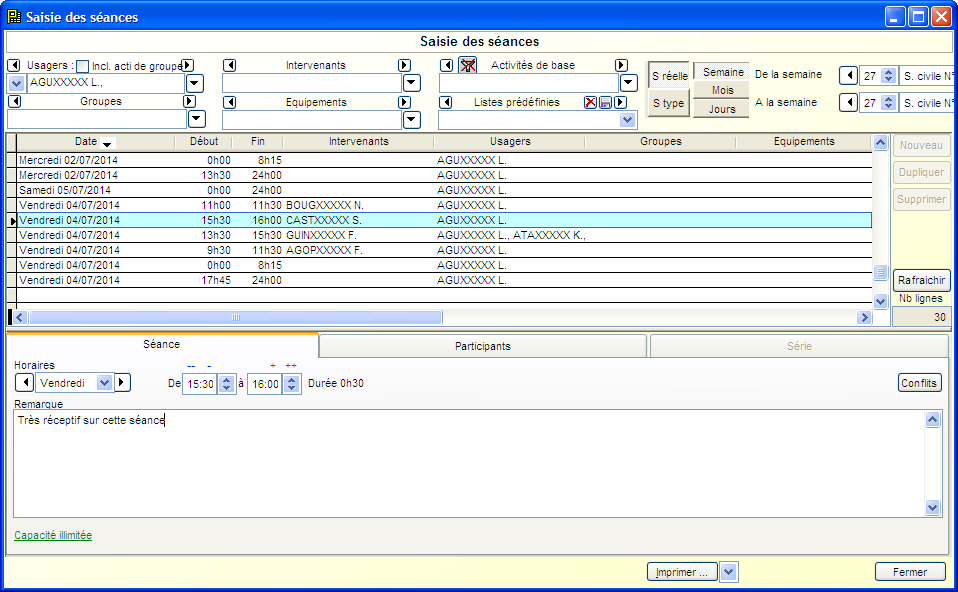Switch to the Participants tab
The image size is (958, 592).
tap(483, 346)
